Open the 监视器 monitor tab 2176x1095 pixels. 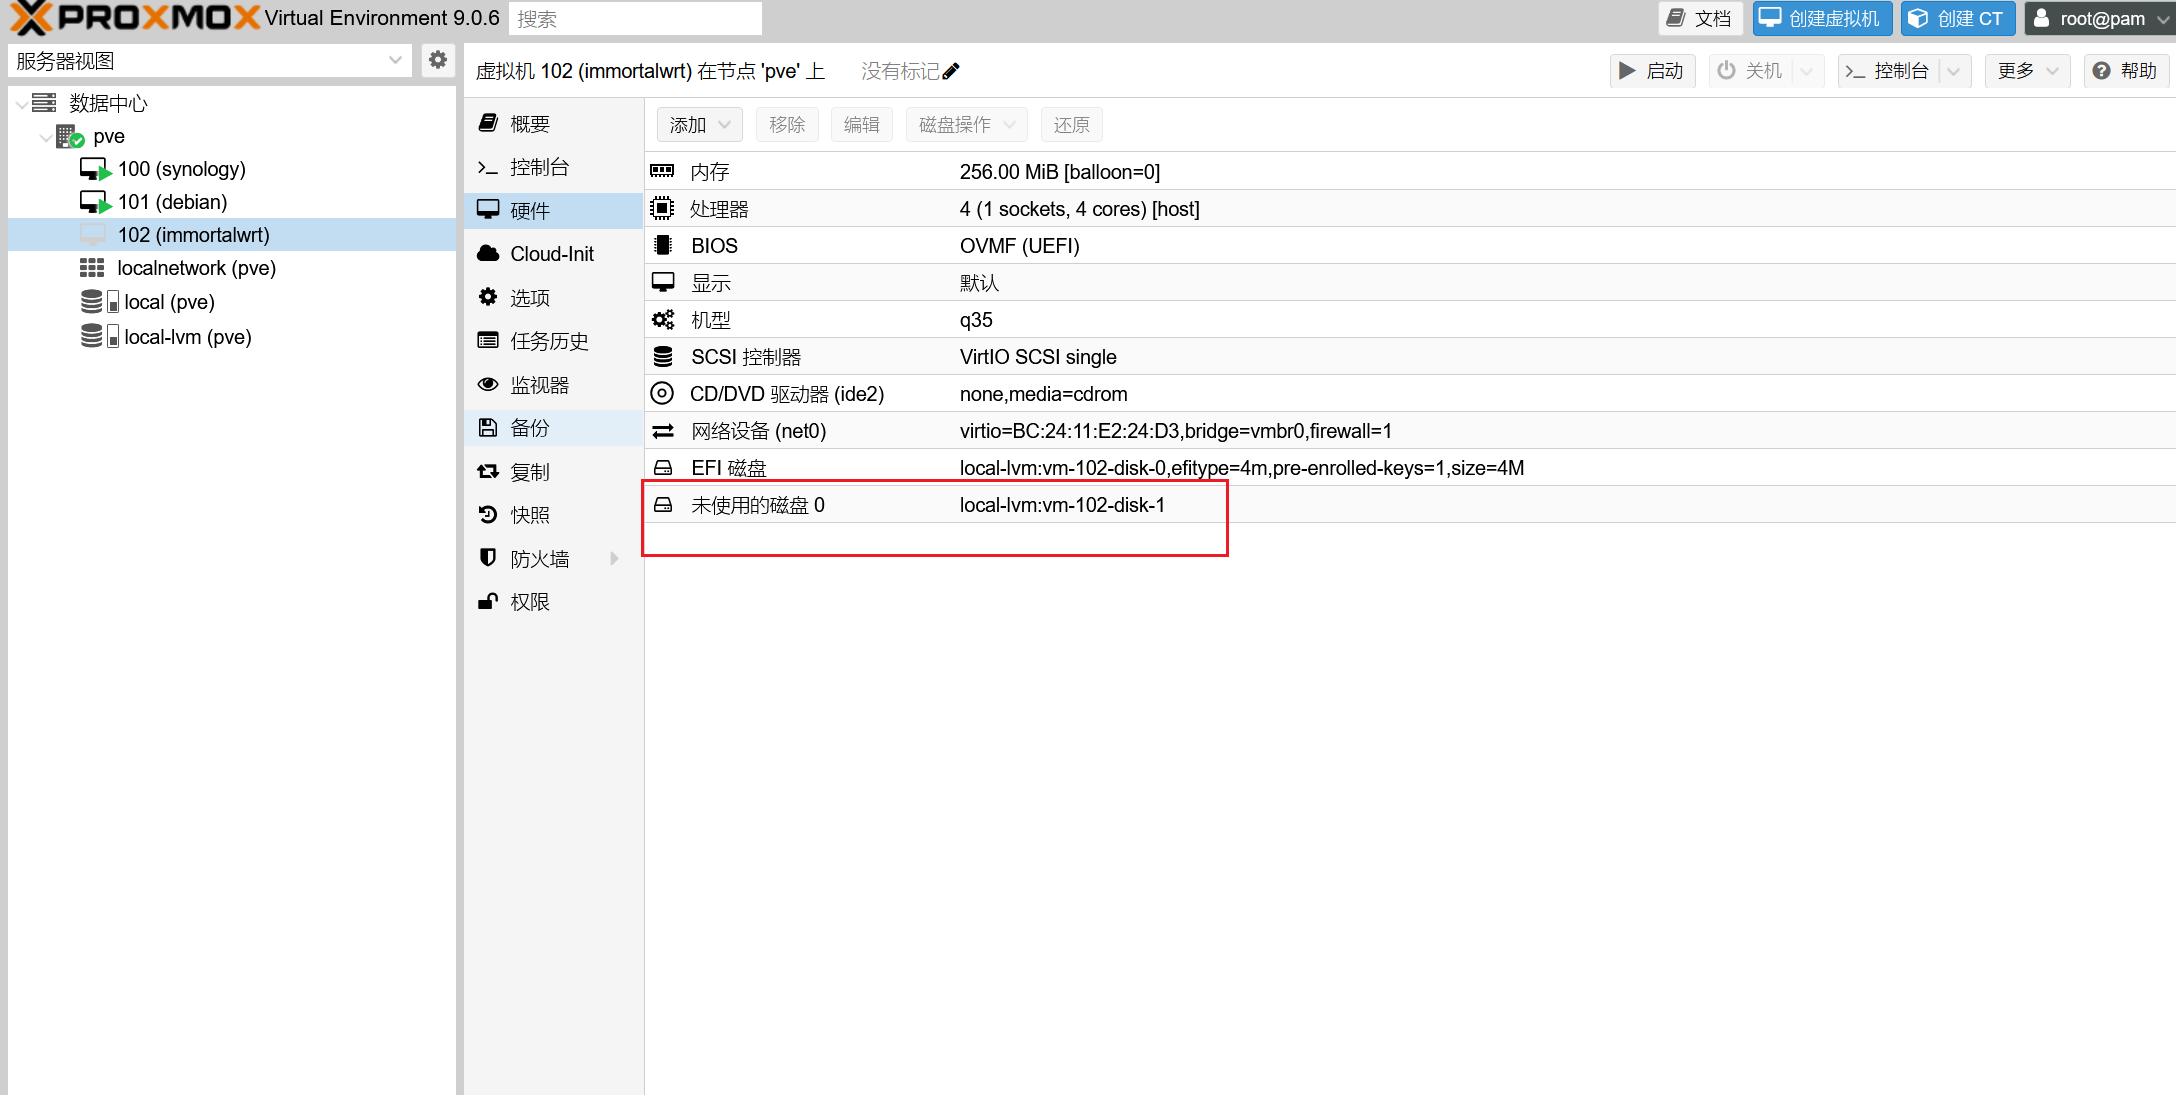click(553, 385)
